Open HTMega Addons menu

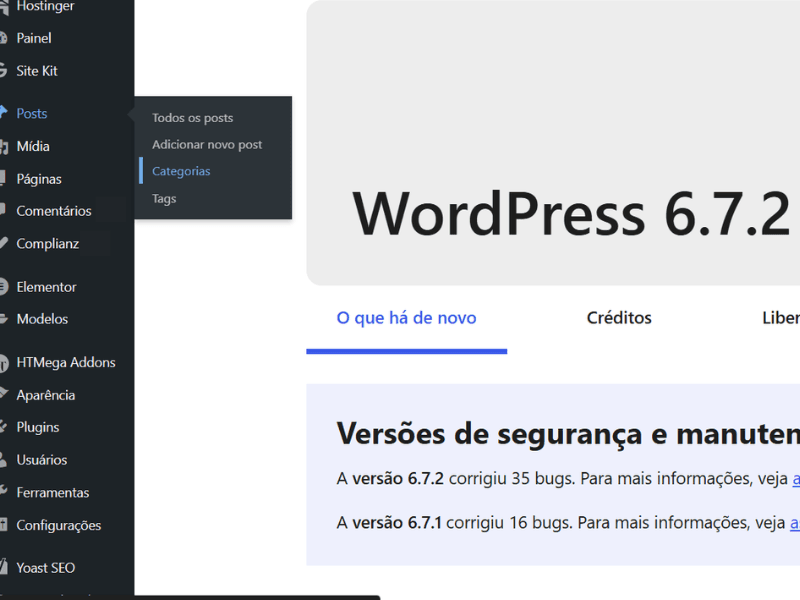point(66,363)
